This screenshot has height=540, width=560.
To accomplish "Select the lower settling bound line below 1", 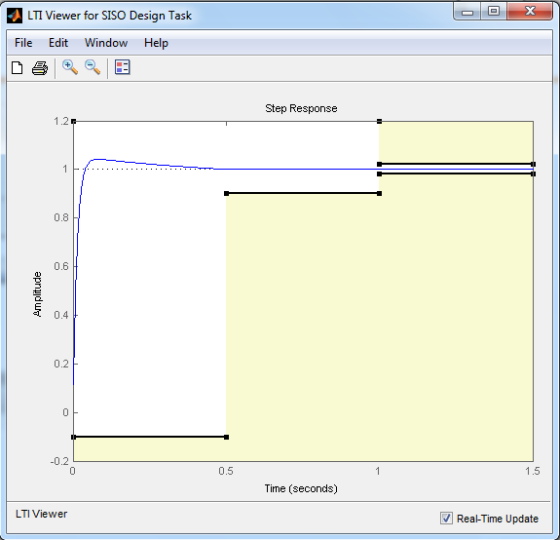I will [x=456, y=174].
